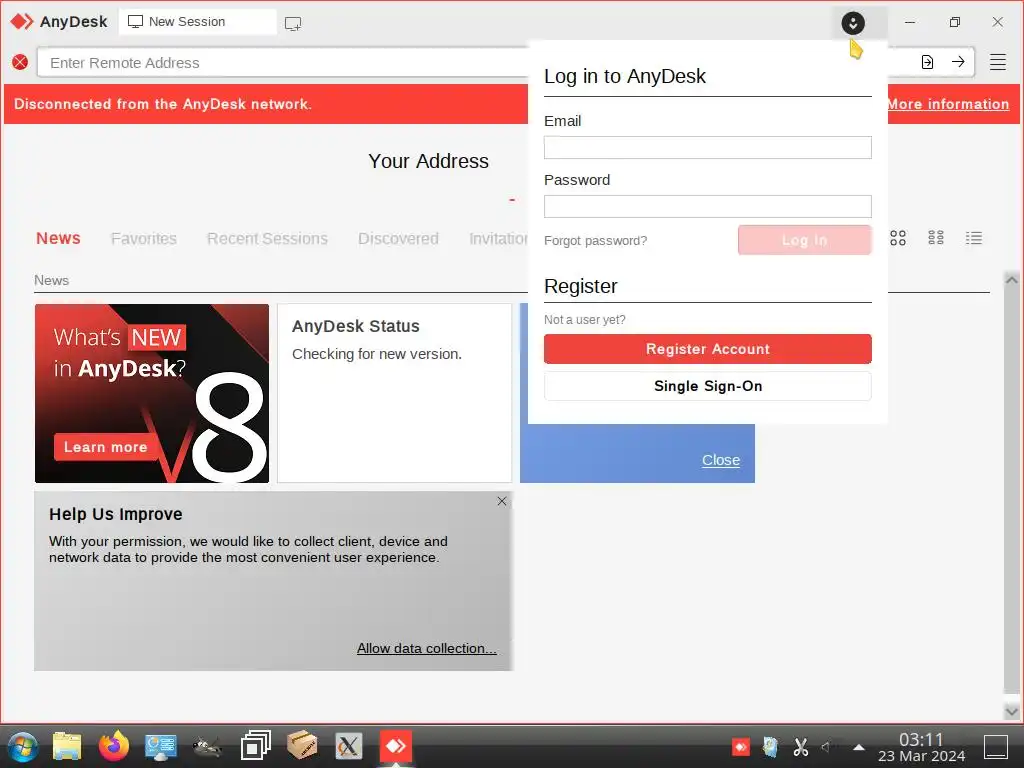This screenshot has height=768, width=1024.
Task: Open the file manager in taskbar
Action: coord(67,746)
